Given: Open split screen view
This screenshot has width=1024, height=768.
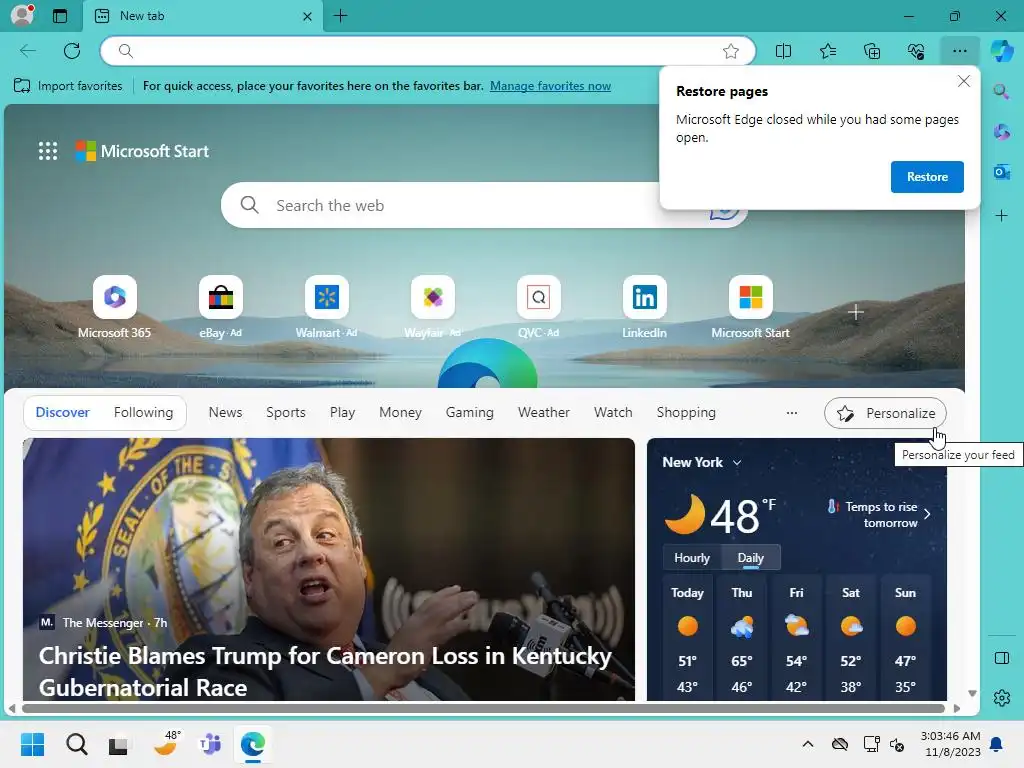Looking at the screenshot, I should pyautogui.click(x=783, y=51).
